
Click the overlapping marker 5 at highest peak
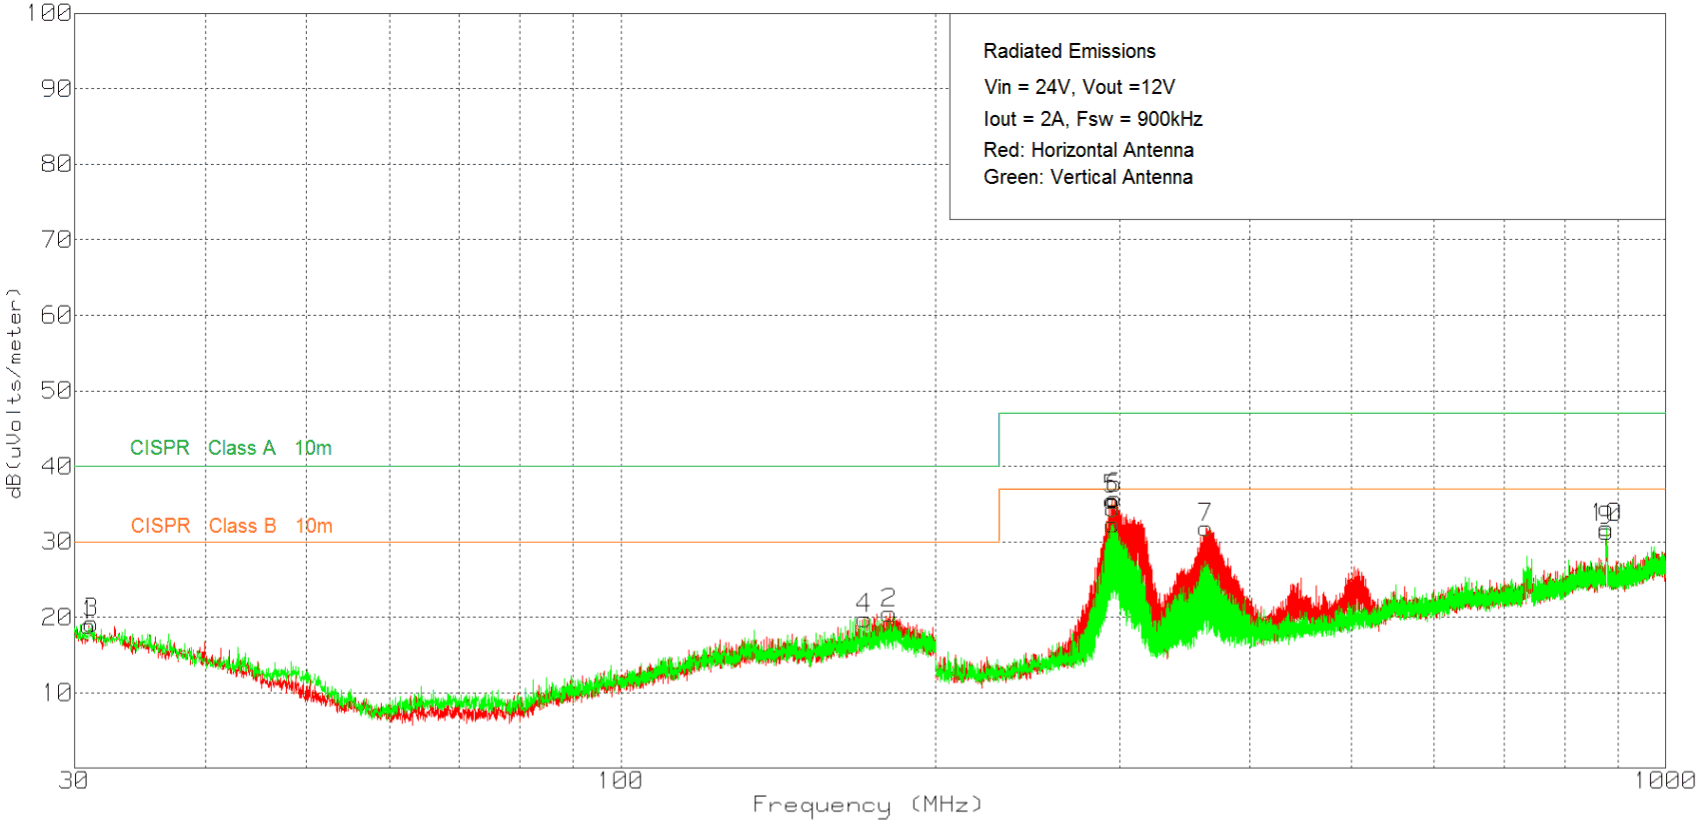[1111, 484]
